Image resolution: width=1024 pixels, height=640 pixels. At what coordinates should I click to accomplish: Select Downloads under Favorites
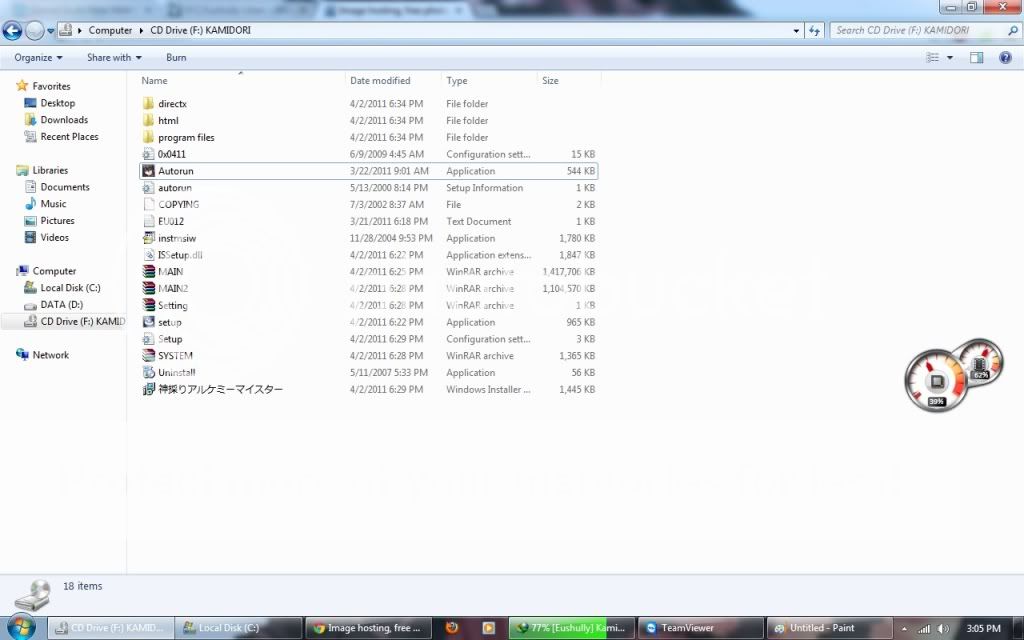coord(64,120)
